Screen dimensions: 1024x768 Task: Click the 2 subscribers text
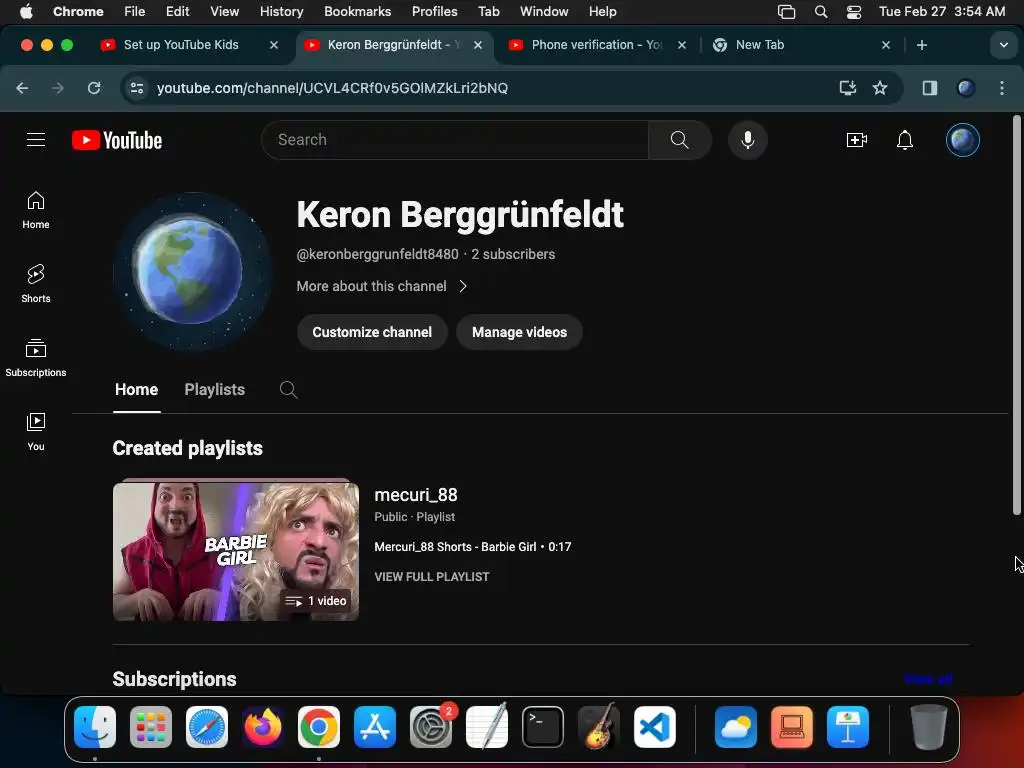513,254
